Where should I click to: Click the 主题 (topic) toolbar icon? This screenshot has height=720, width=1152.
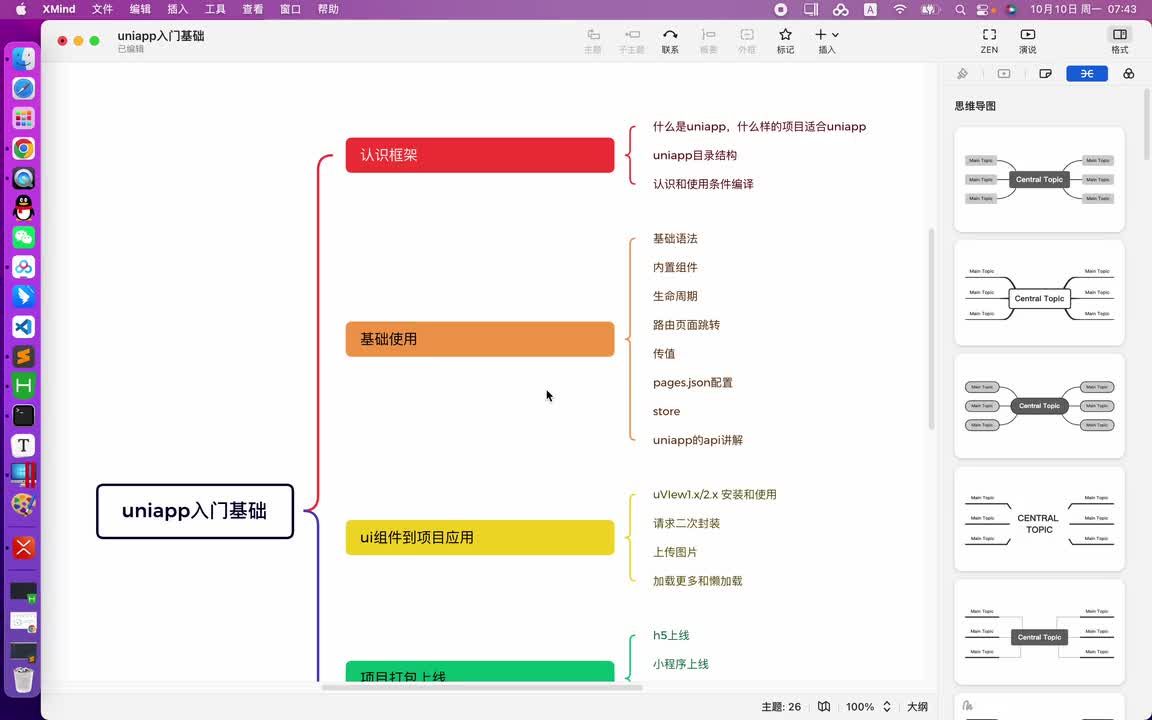pos(593,40)
